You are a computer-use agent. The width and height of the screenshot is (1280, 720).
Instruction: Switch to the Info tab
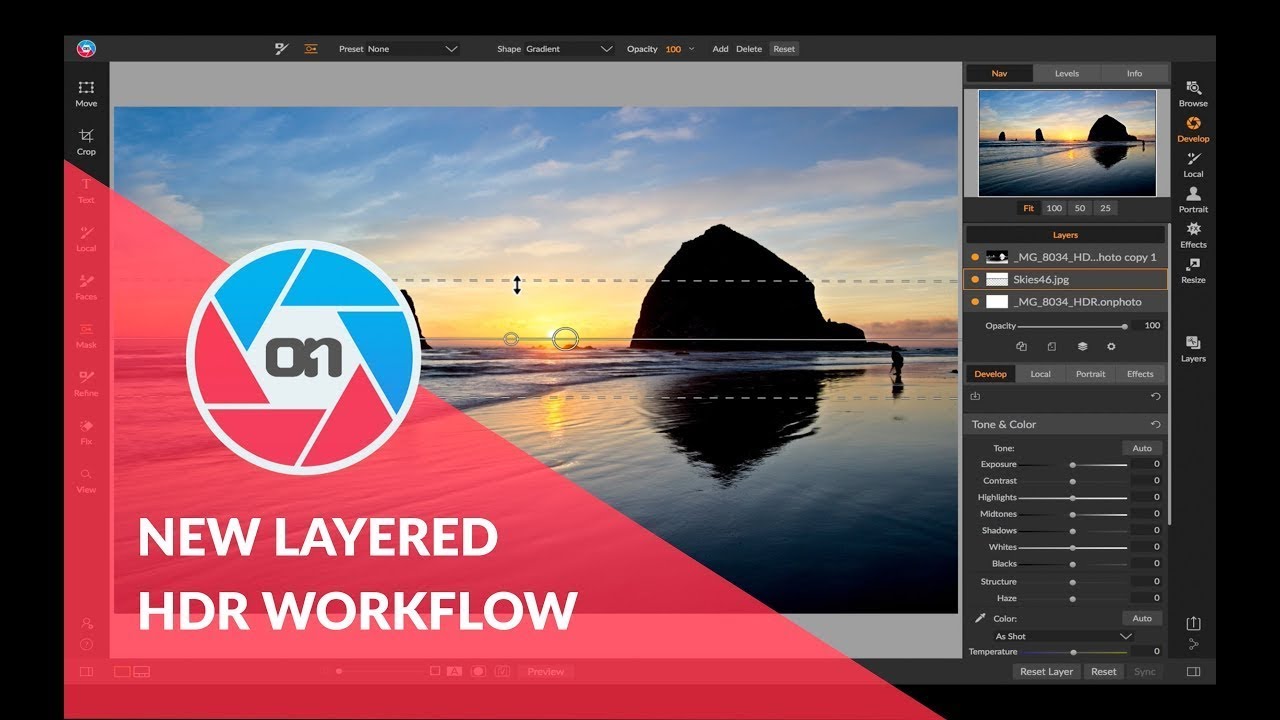pos(1134,73)
